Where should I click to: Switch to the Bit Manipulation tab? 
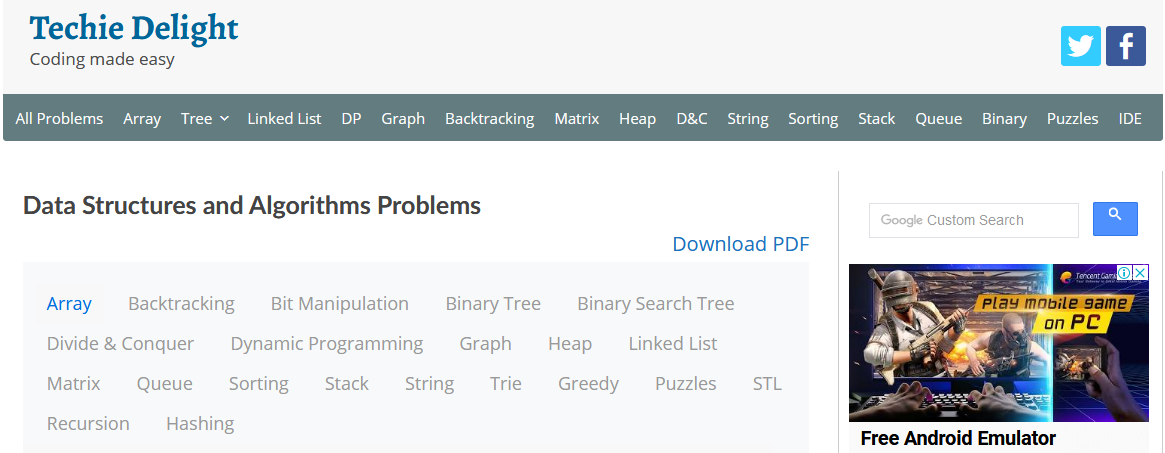click(x=339, y=303)
